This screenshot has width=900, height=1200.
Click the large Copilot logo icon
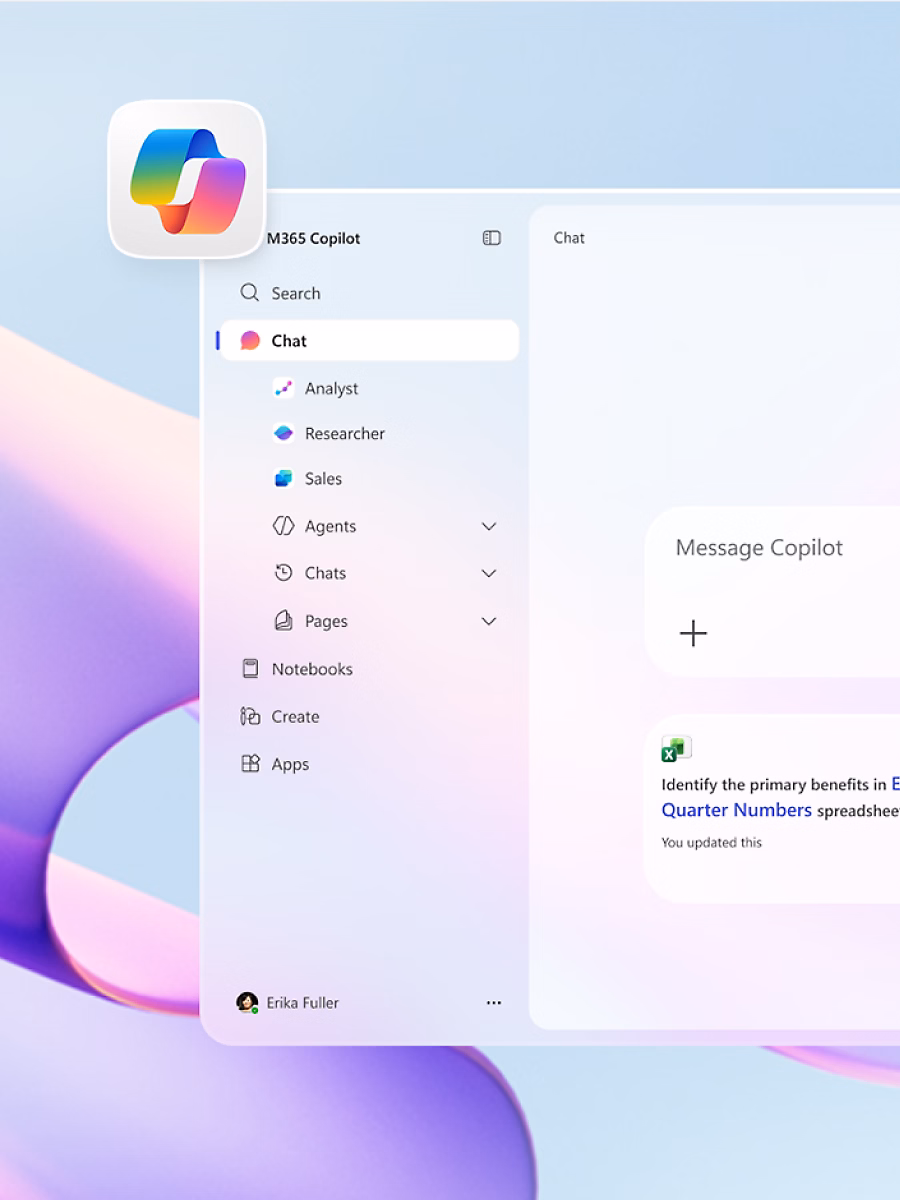[187, 180]
